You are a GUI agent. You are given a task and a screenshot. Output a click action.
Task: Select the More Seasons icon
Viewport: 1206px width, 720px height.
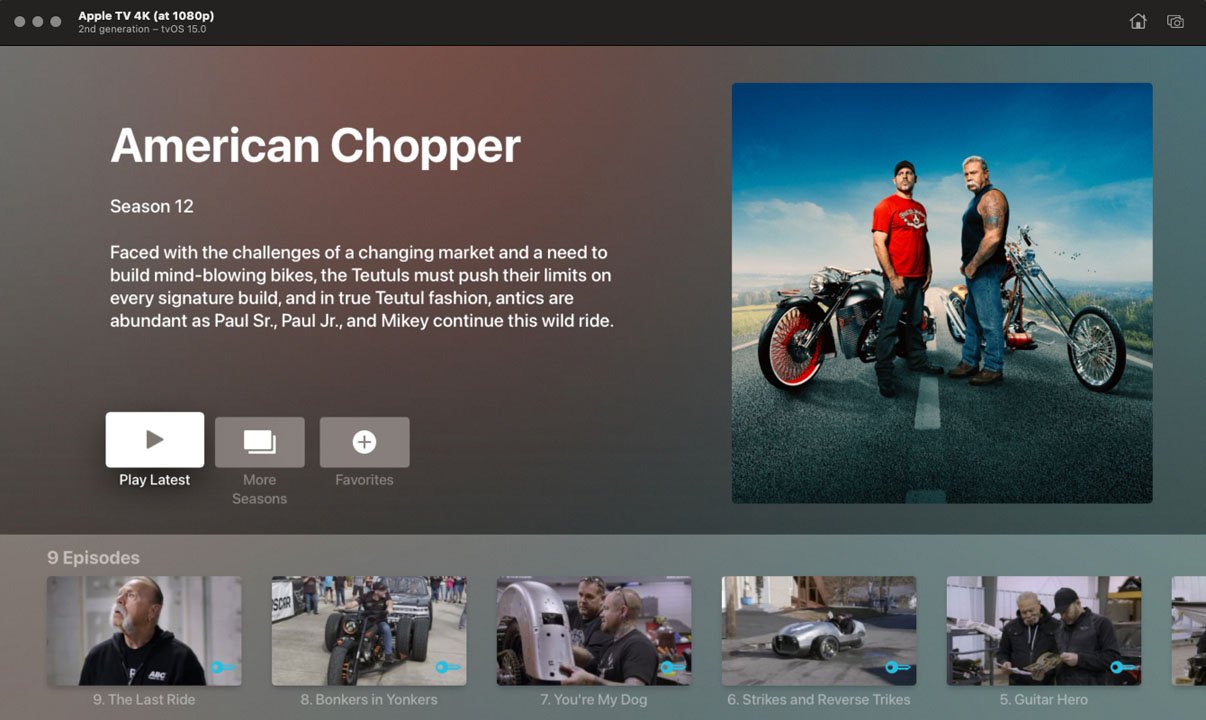pyautogui.click(x=259, y=441)
